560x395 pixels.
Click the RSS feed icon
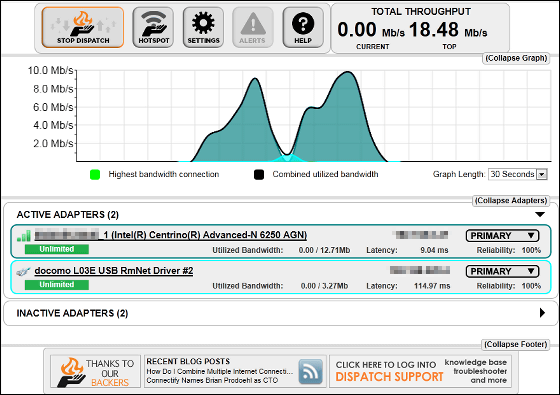point(310,372)
